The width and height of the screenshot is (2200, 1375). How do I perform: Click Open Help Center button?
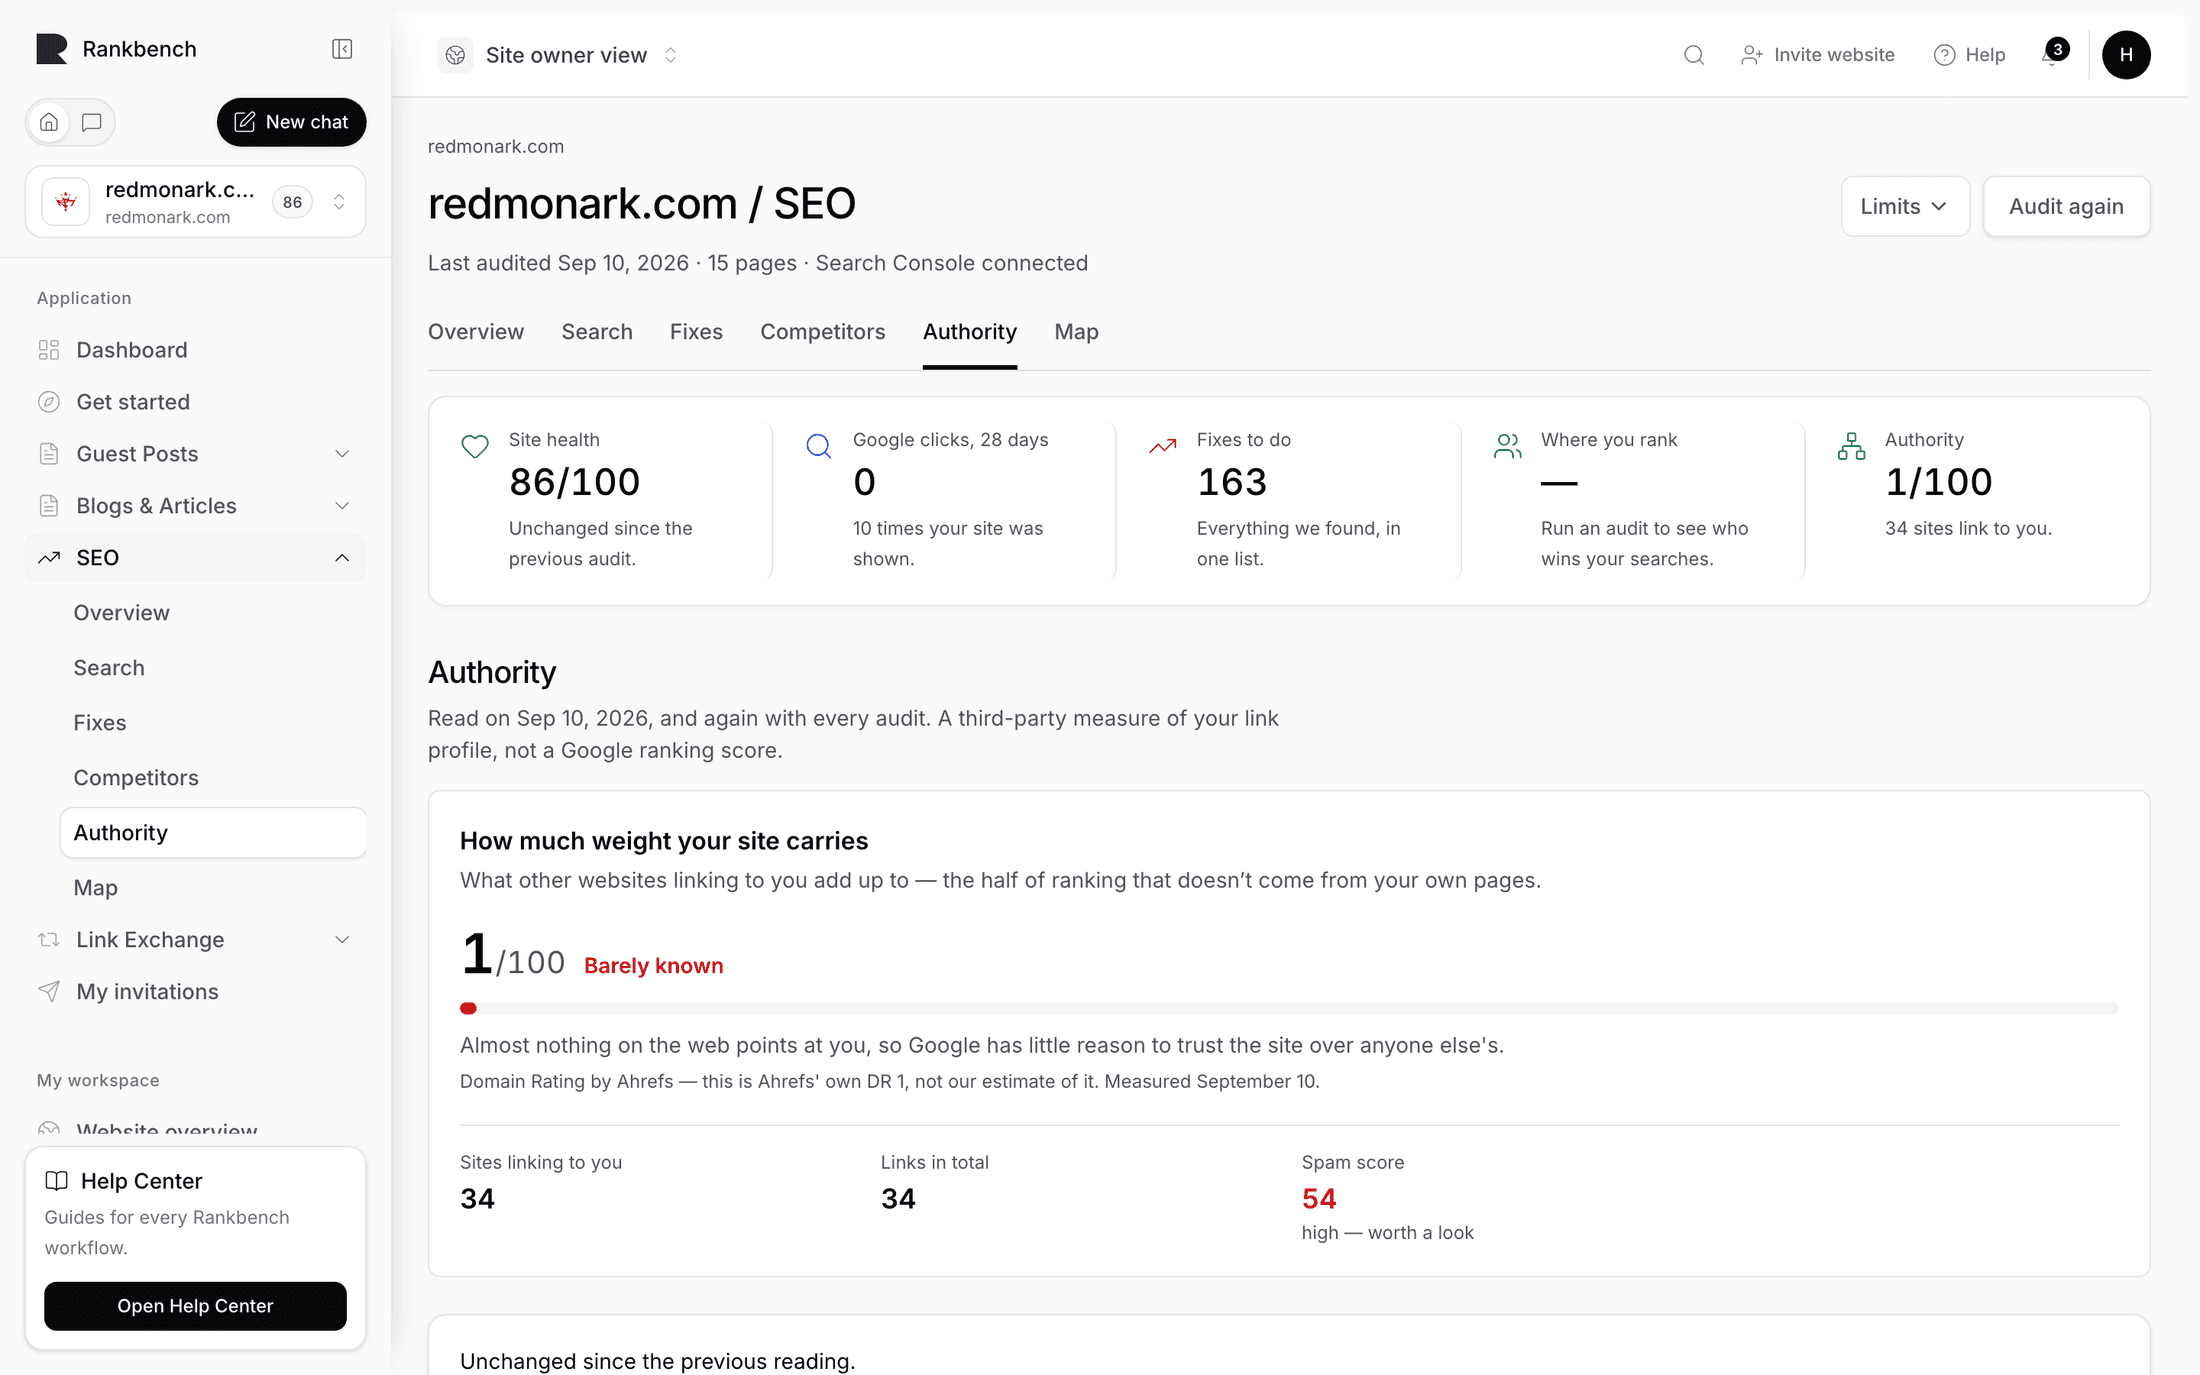coord(195,1306)
